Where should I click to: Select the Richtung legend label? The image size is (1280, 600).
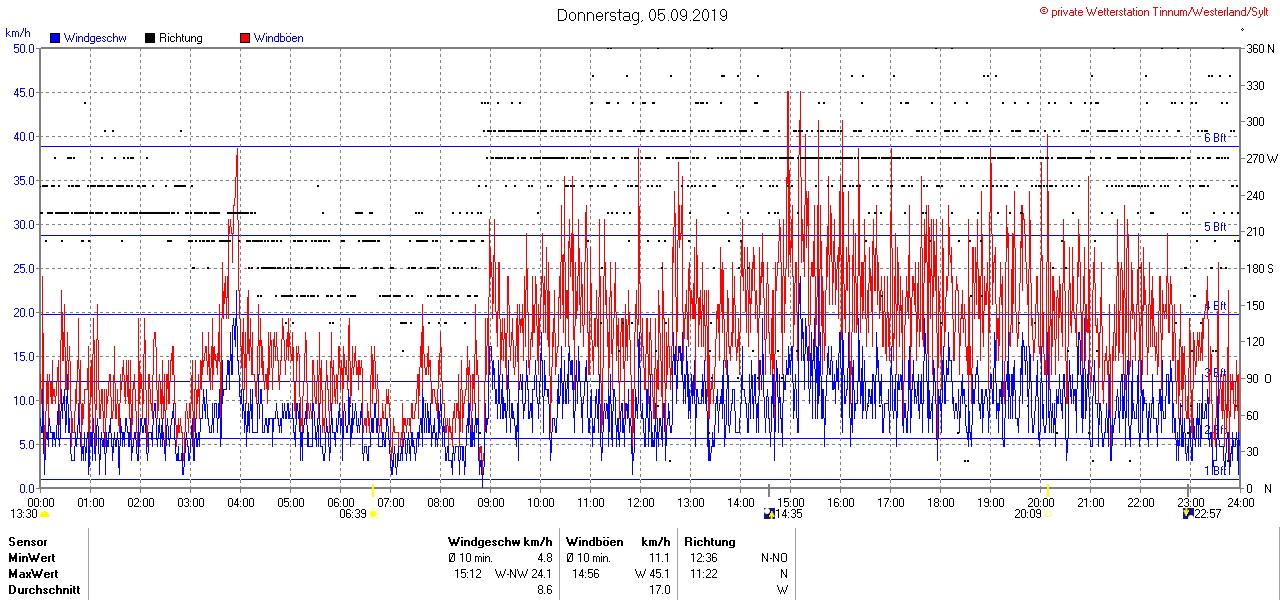click(x=180, y=38)
